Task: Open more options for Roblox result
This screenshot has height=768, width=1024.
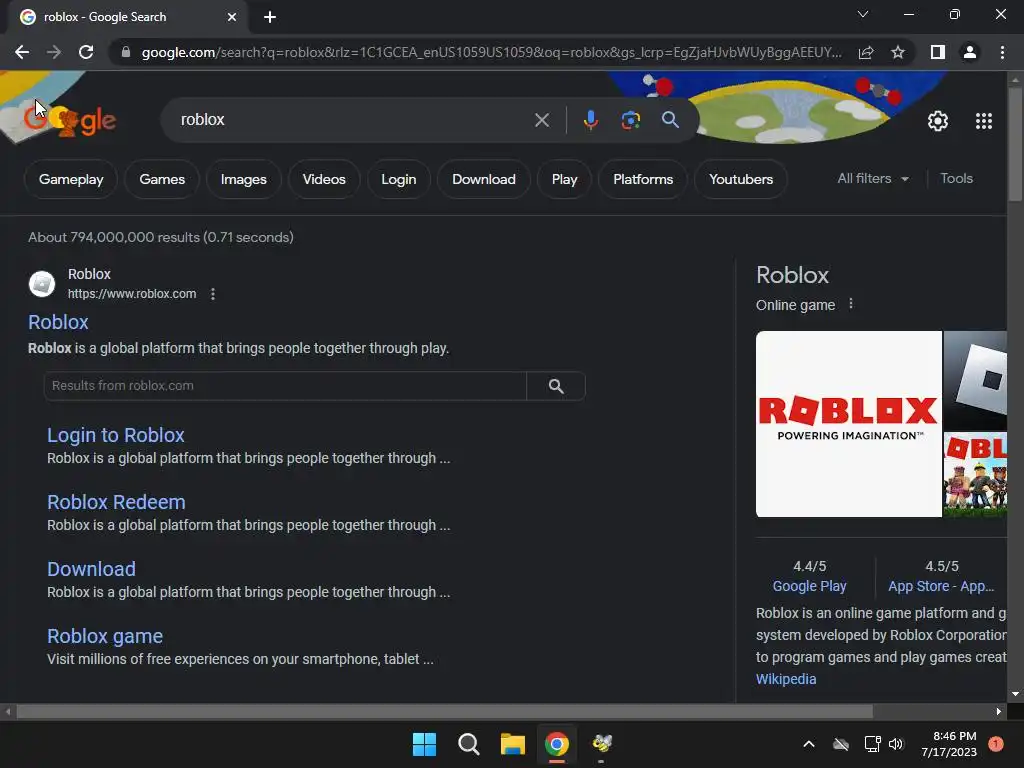Action: (x=213, y=294)
